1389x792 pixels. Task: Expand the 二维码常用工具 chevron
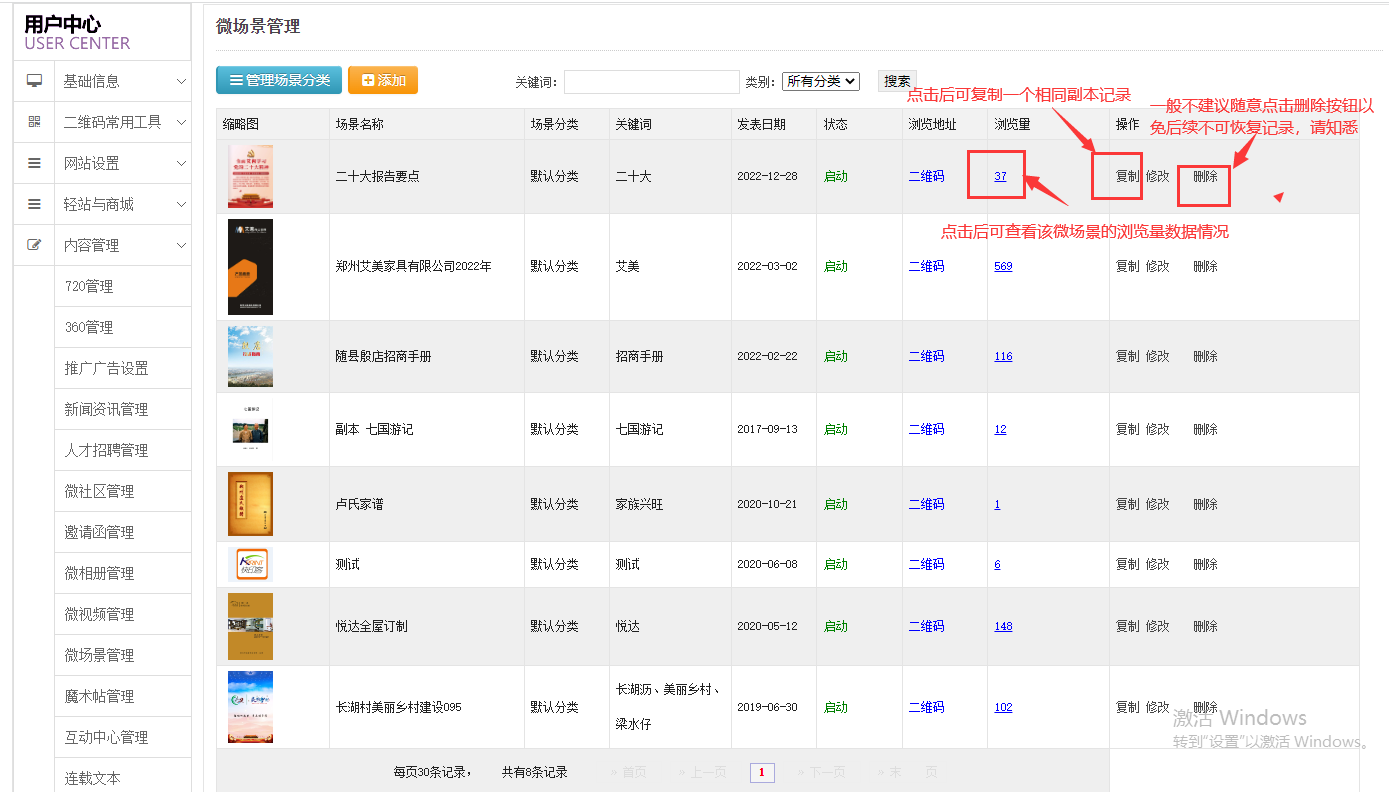point(181,122)
